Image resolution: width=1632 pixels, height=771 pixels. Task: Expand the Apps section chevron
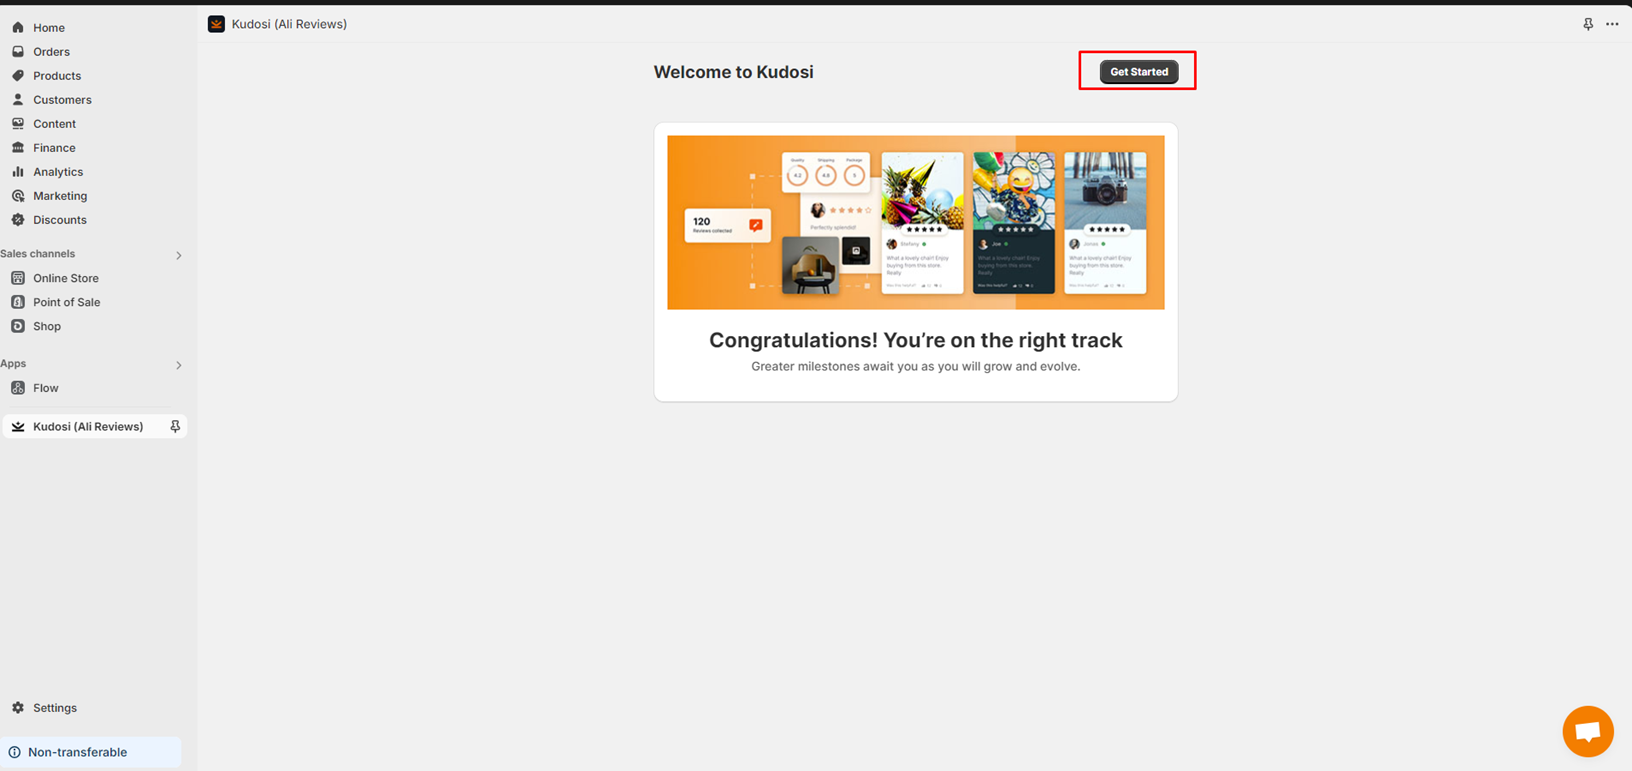pos(179,365)
